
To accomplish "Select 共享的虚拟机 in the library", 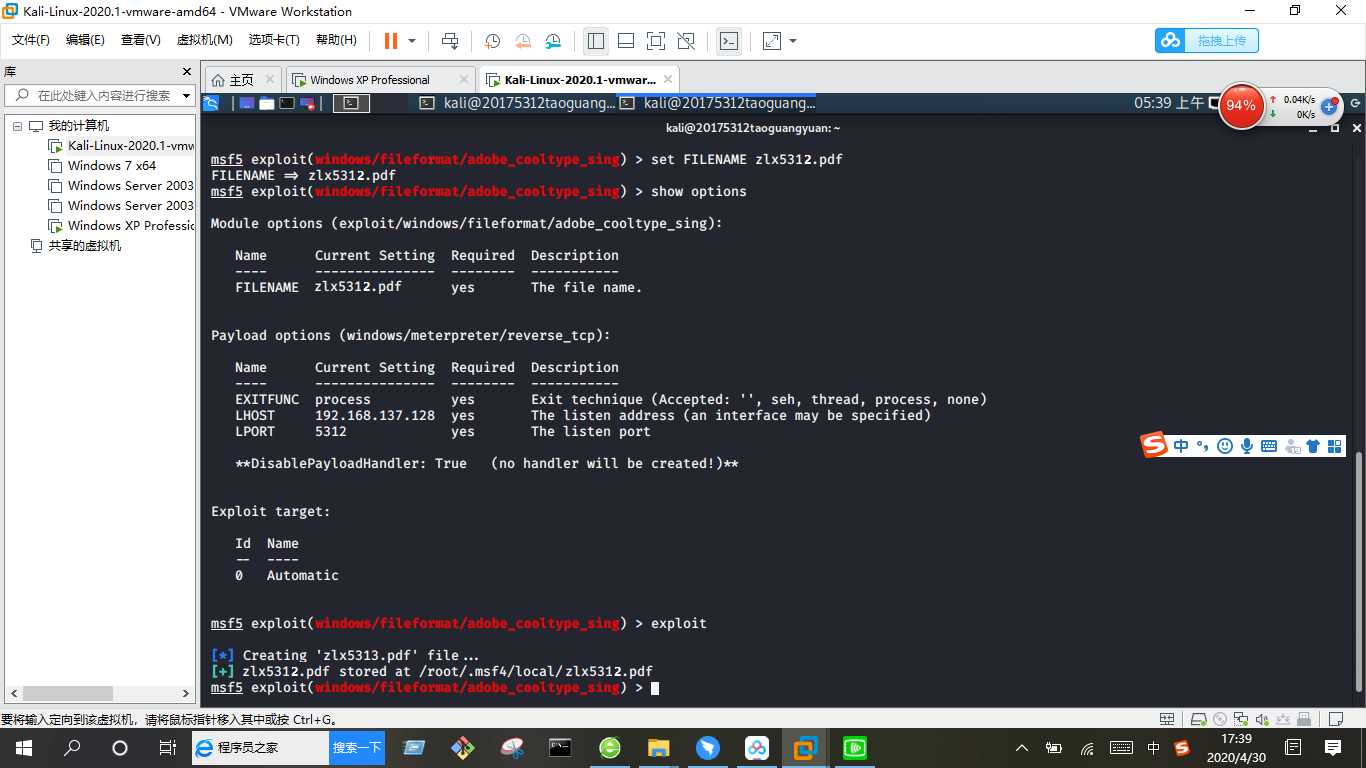I will (x=76, y=246).
